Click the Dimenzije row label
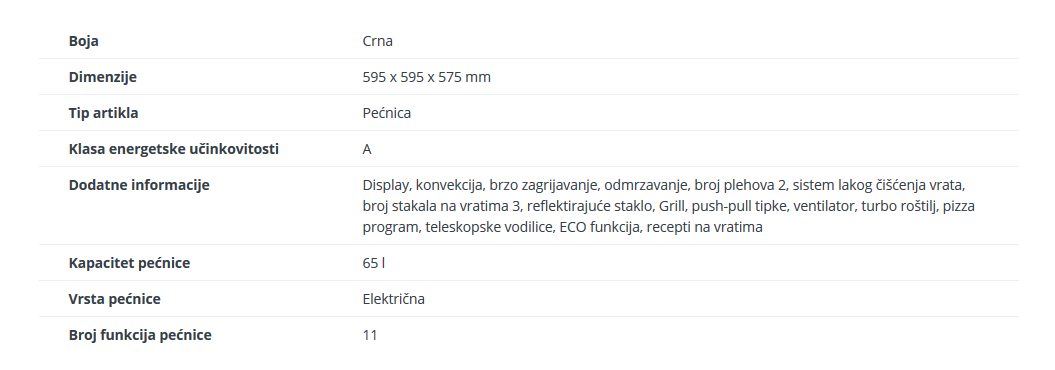The height and width of the screenshot is (370, 1055). pos(102,77)
